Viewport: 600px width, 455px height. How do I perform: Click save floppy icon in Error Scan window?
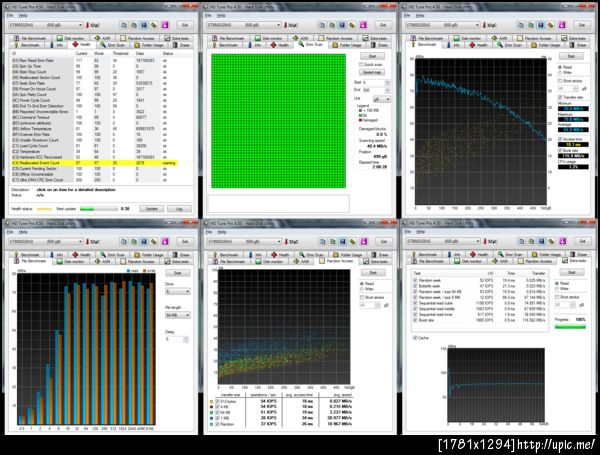pyautogui.click(x=342, y=25)
